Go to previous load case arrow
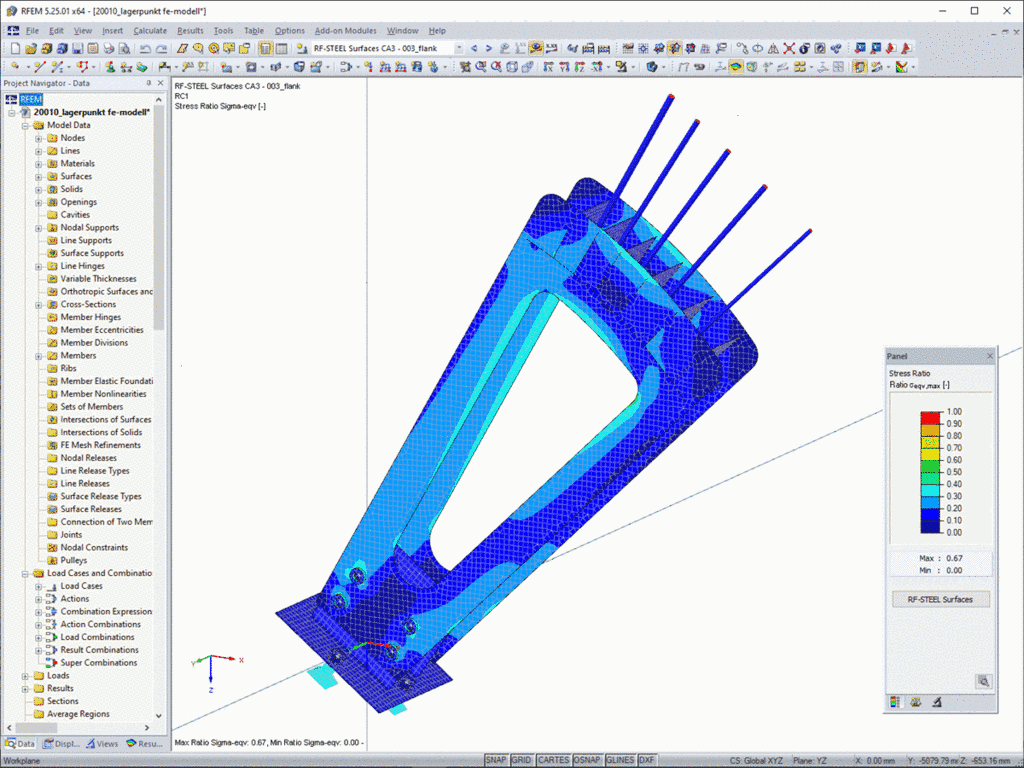 [x=474, y=48]
